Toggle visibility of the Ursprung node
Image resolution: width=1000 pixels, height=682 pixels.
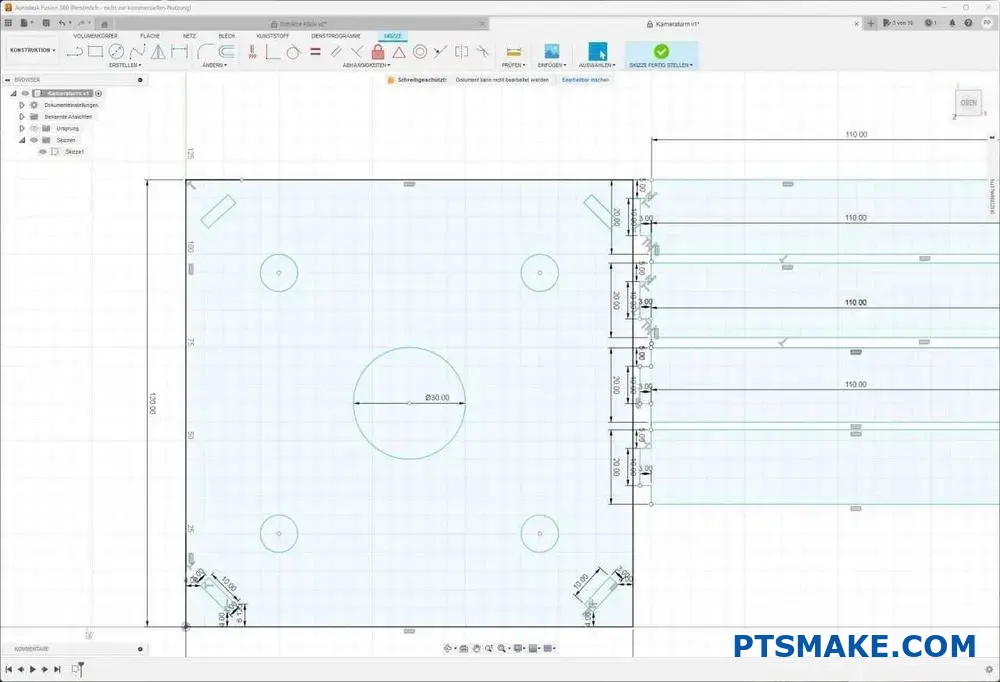coord(33,128)
